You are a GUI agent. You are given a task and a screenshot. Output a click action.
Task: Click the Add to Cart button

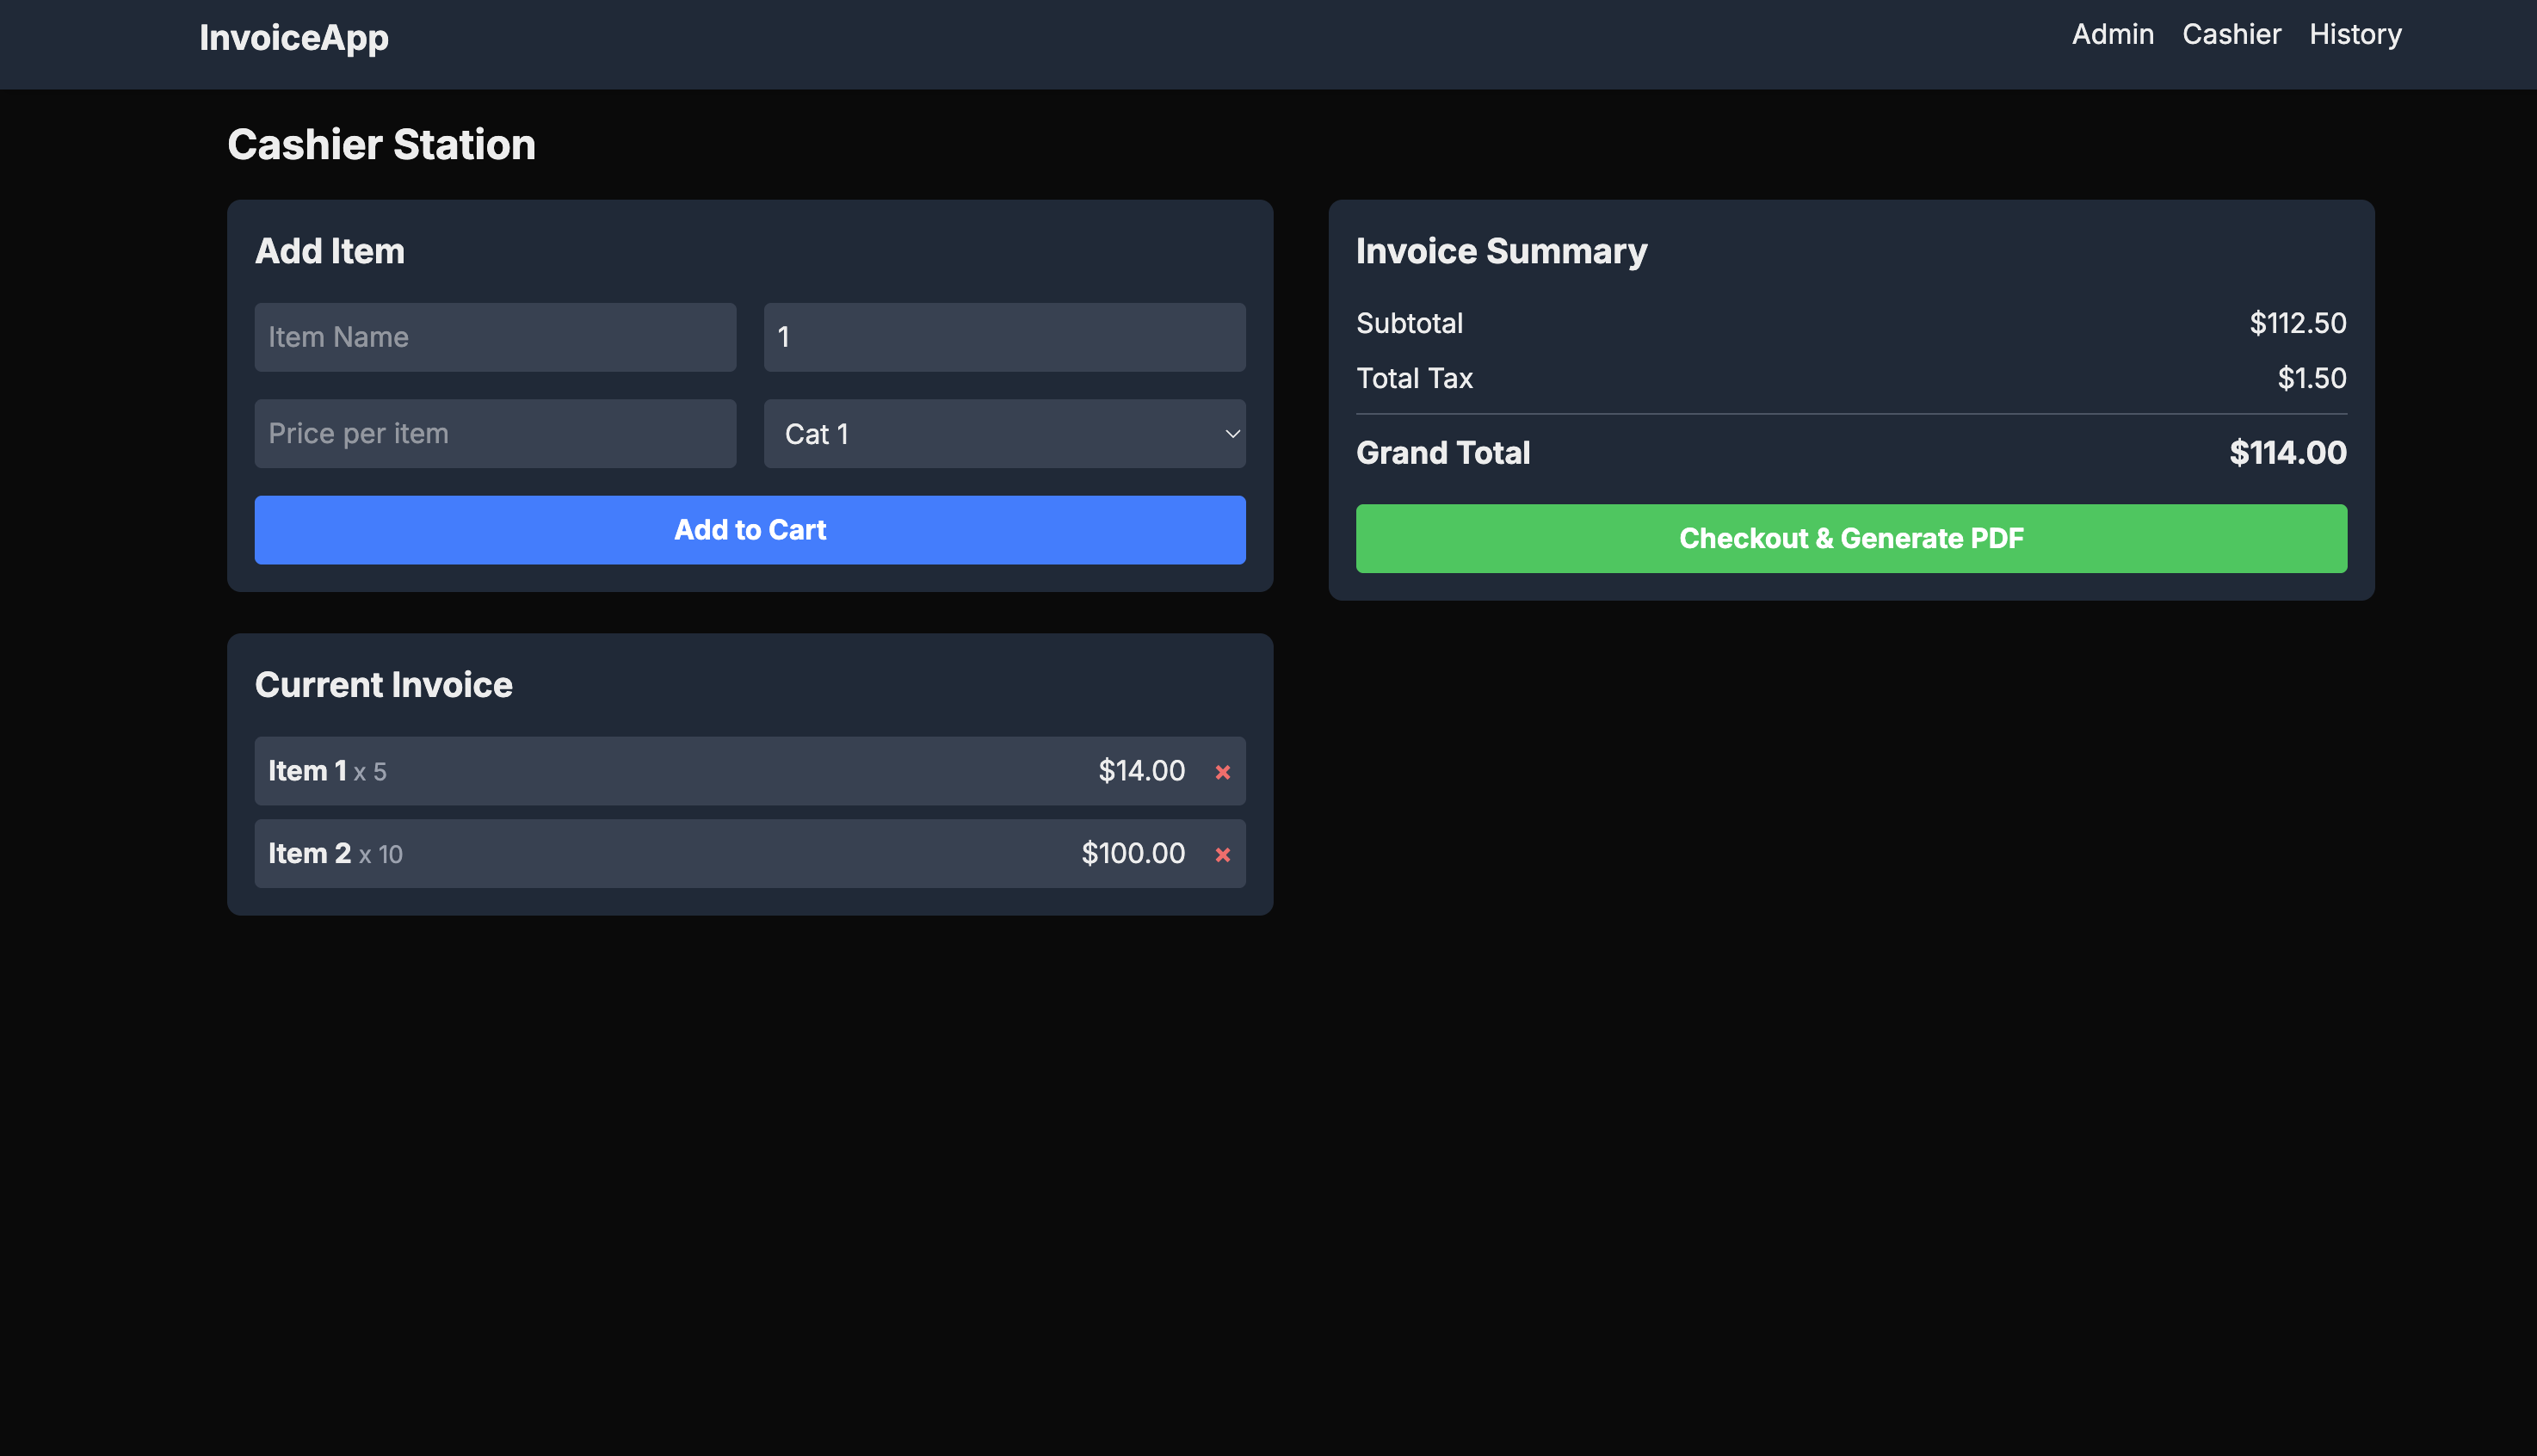click(750, 530)
